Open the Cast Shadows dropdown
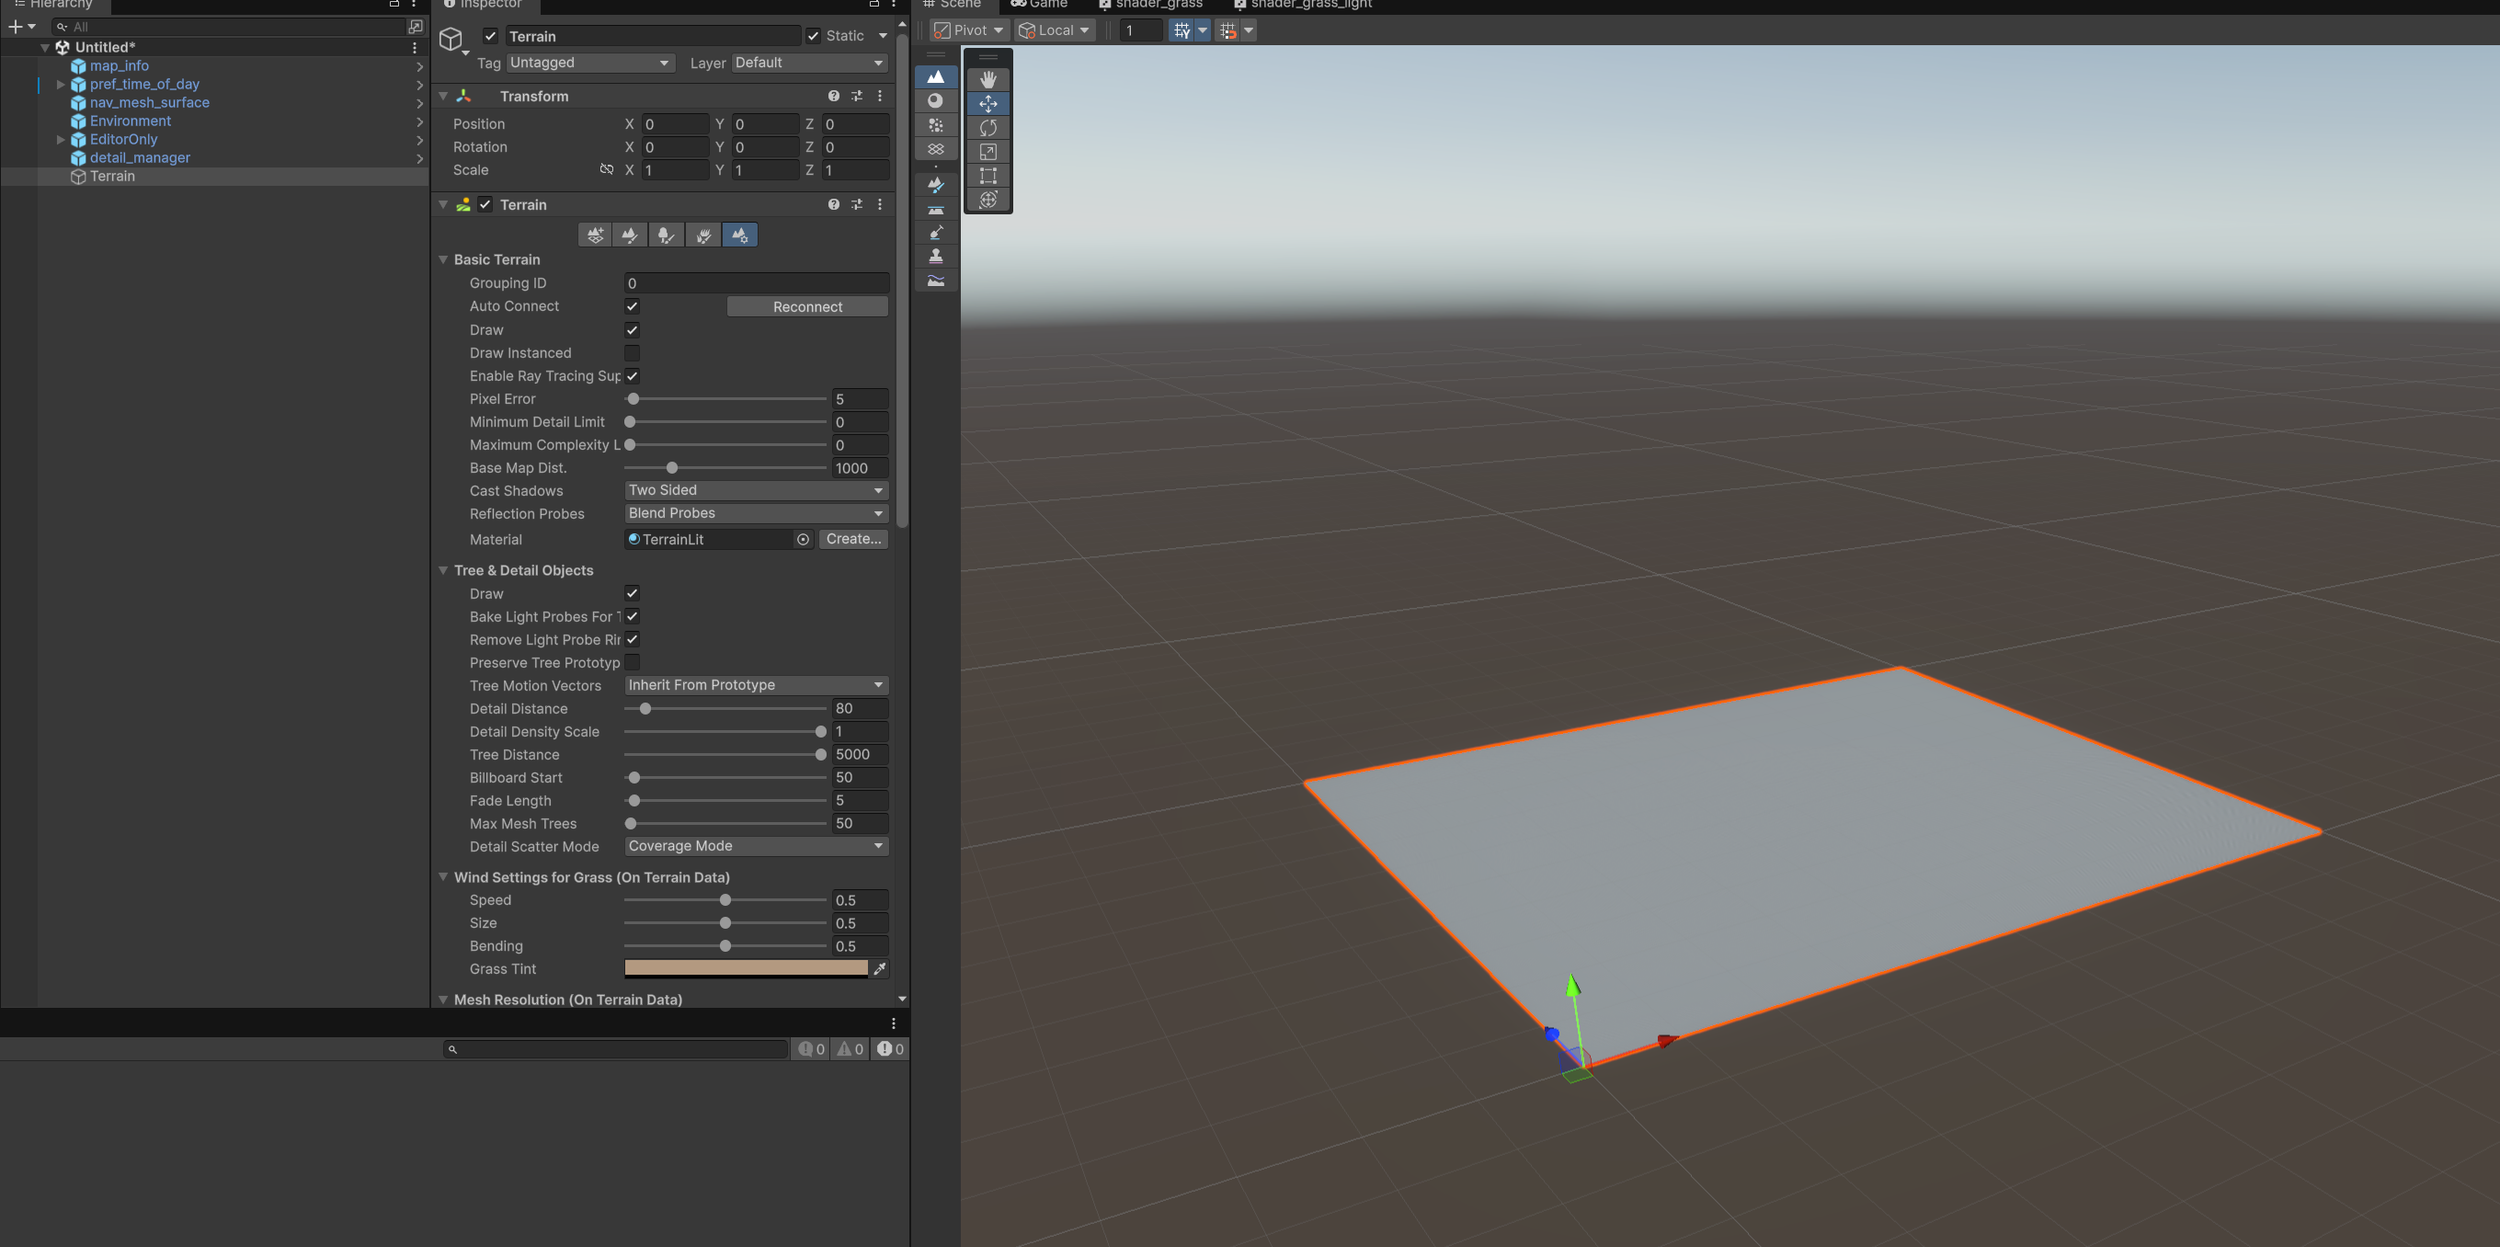The height and width of the screenshot is (1247, 2500). tap(755, 491)
